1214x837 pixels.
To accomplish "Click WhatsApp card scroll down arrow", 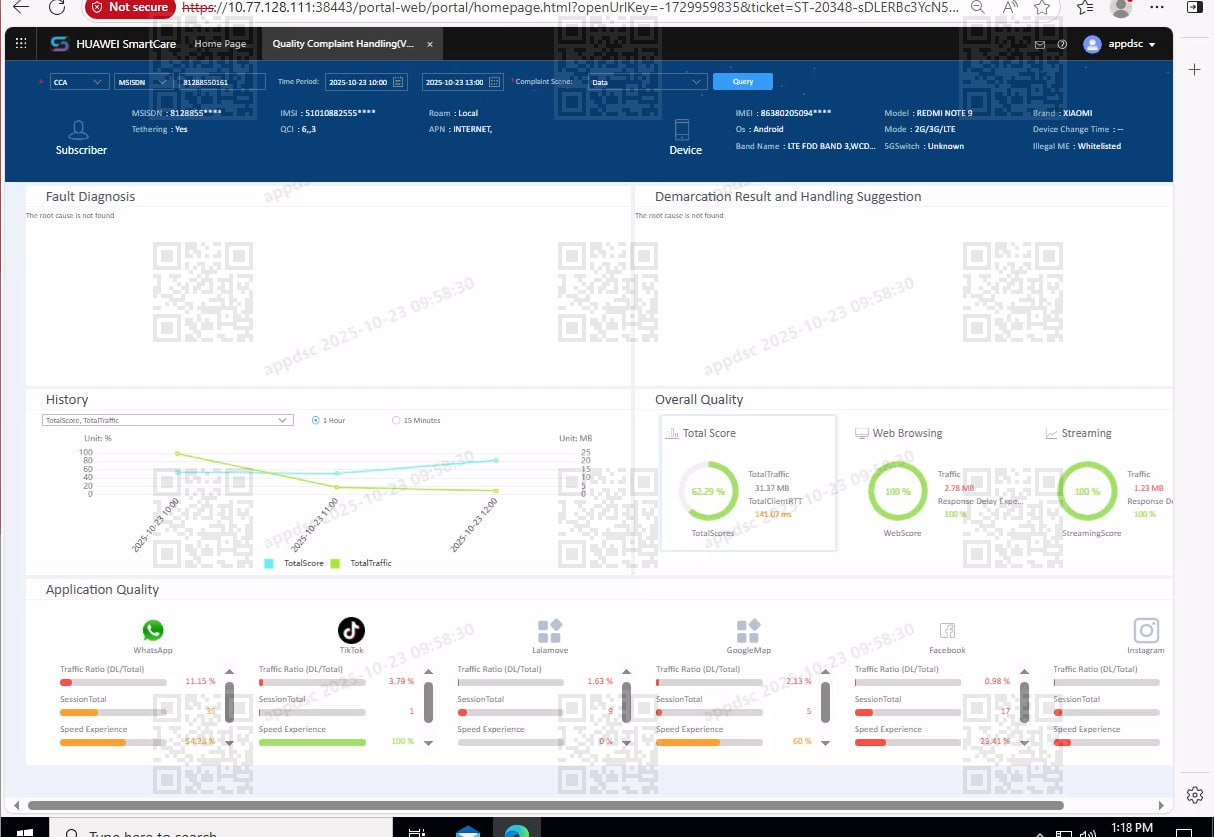I will 230,743.
